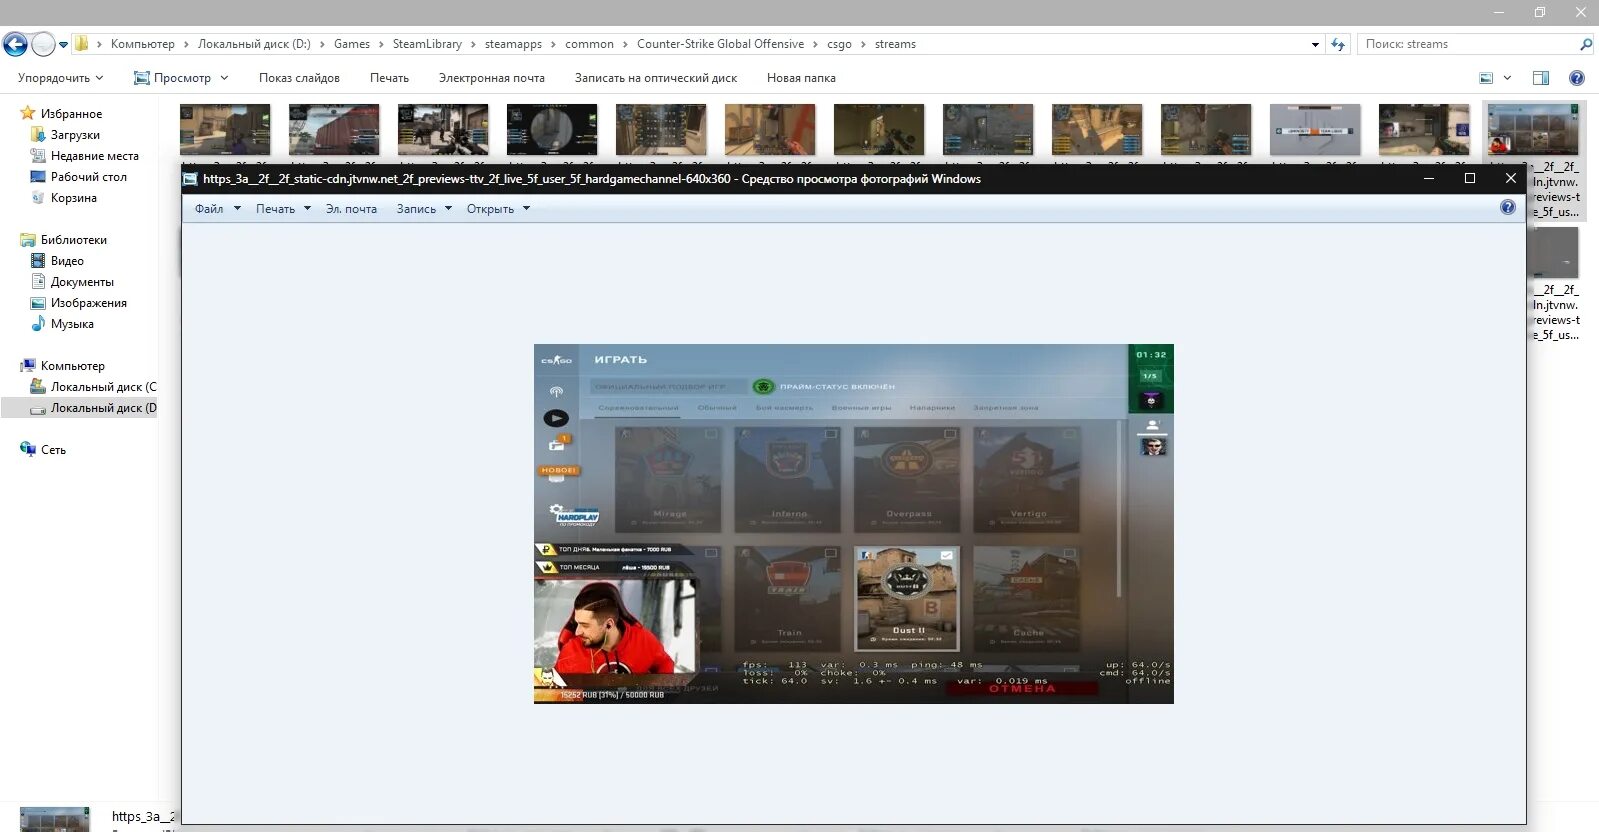Select the thumbnail with white scoreboard banner

(x=1315, y=130)
